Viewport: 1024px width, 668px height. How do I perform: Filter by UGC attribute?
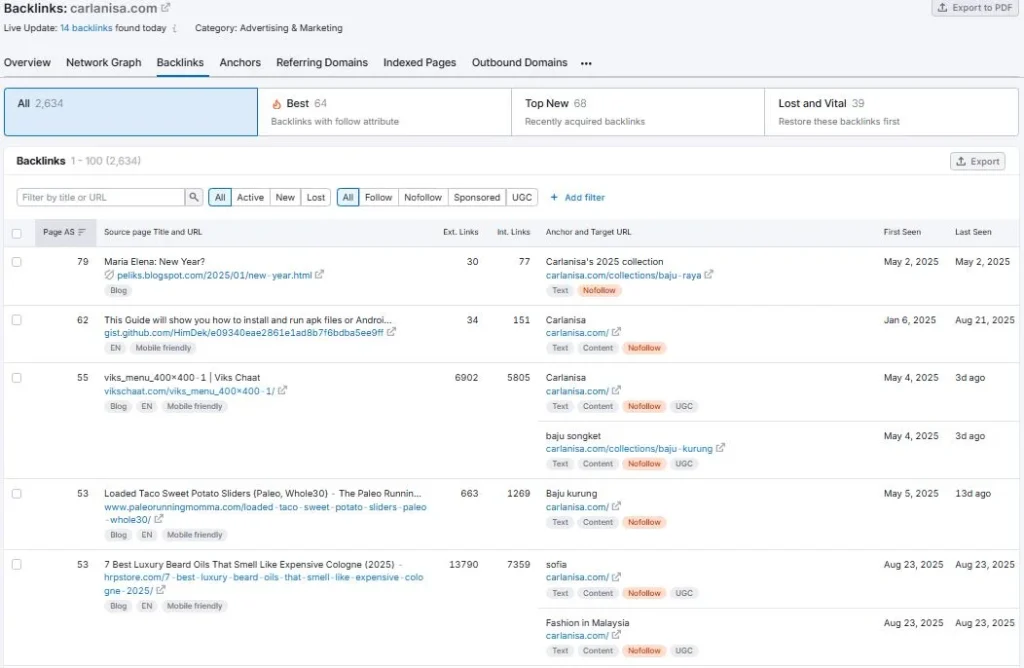(x=522, y=197)
